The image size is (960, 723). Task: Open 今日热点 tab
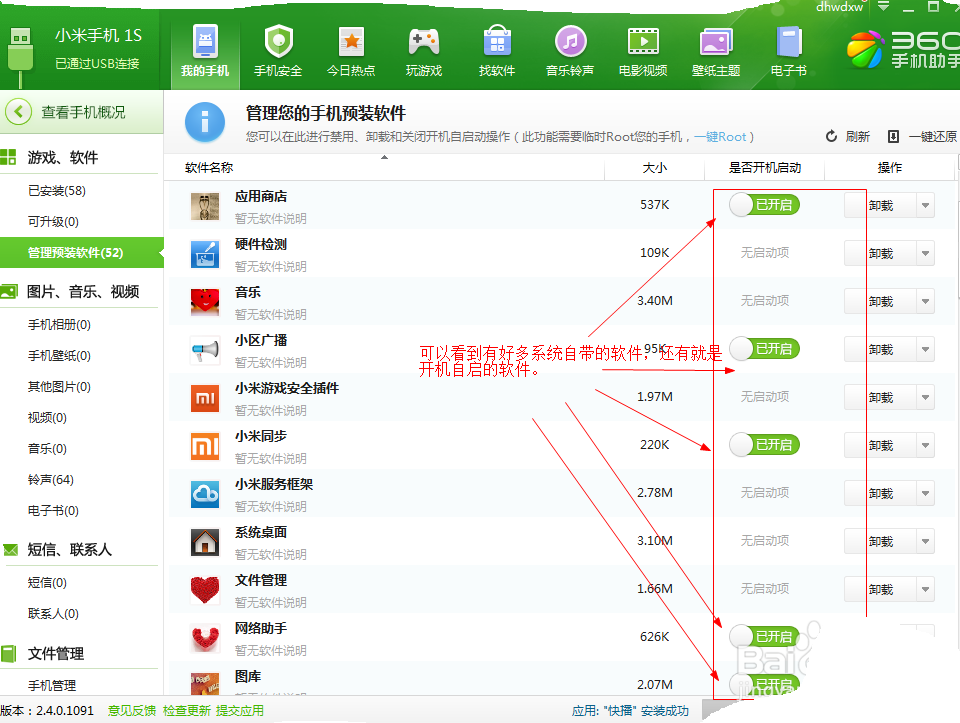pos(351,51)
